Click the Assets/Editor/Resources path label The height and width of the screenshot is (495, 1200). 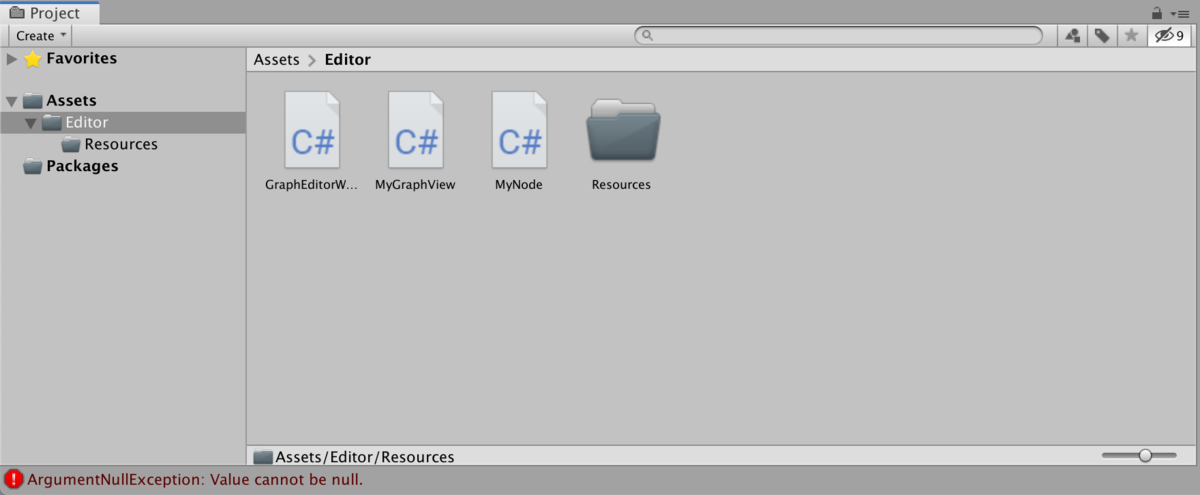pyautogui.click(x=365, y=457)
